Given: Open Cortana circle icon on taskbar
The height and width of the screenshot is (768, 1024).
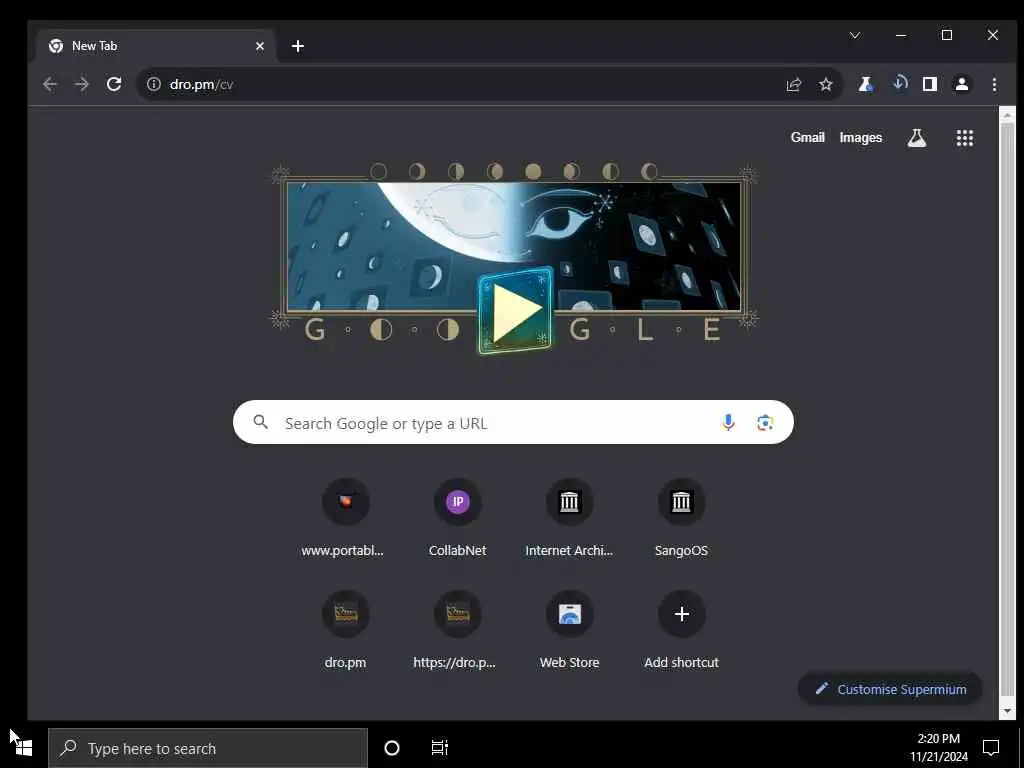Looking at the screenshot, I should pos(392,748).
